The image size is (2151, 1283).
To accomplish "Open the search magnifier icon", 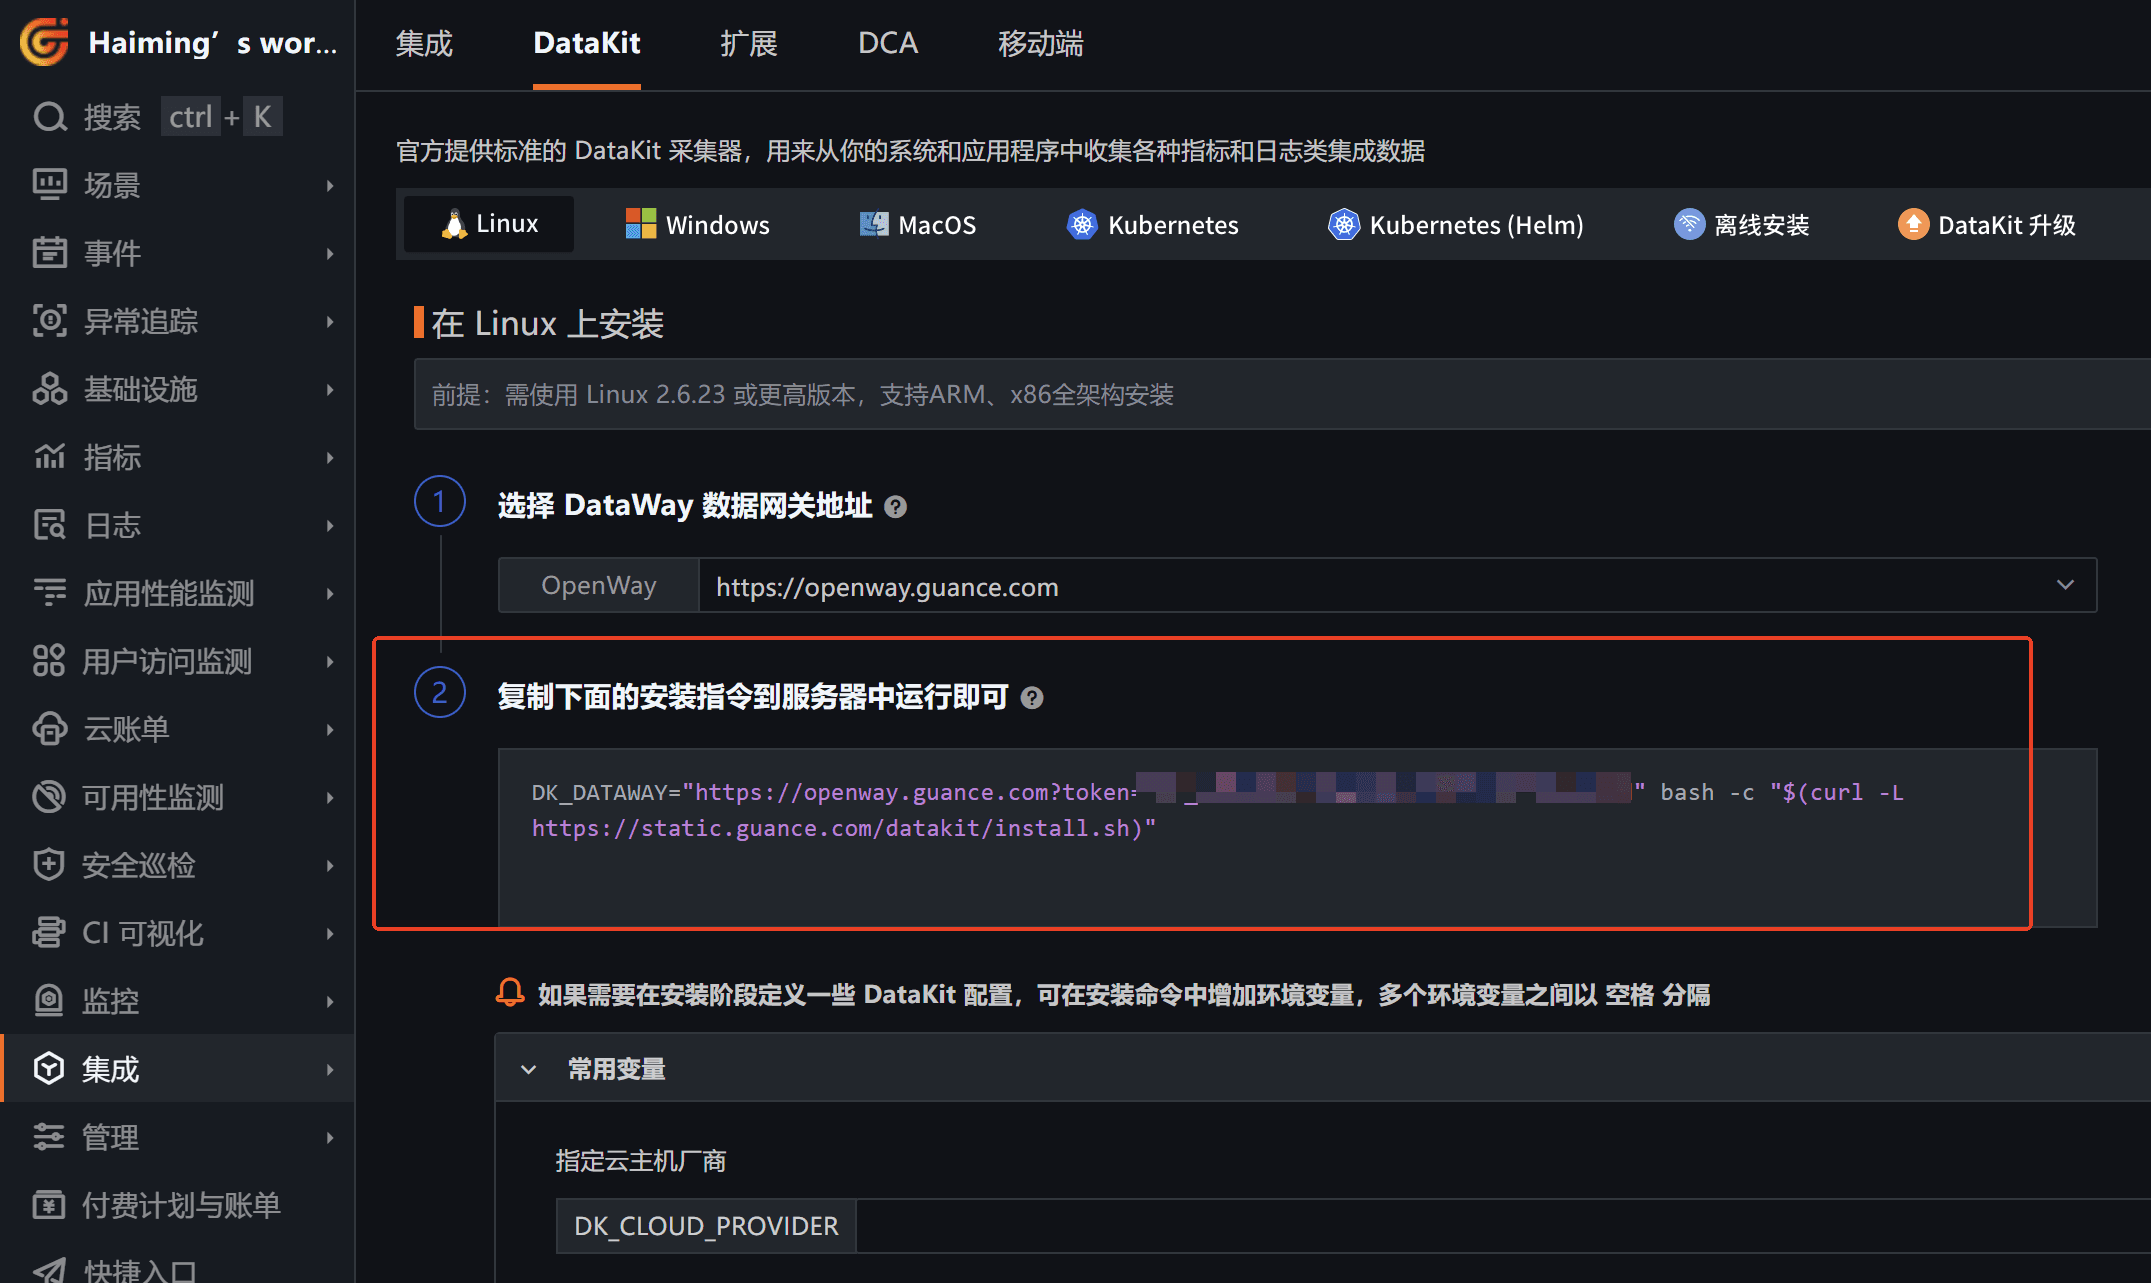I will [x=50, y=117].
